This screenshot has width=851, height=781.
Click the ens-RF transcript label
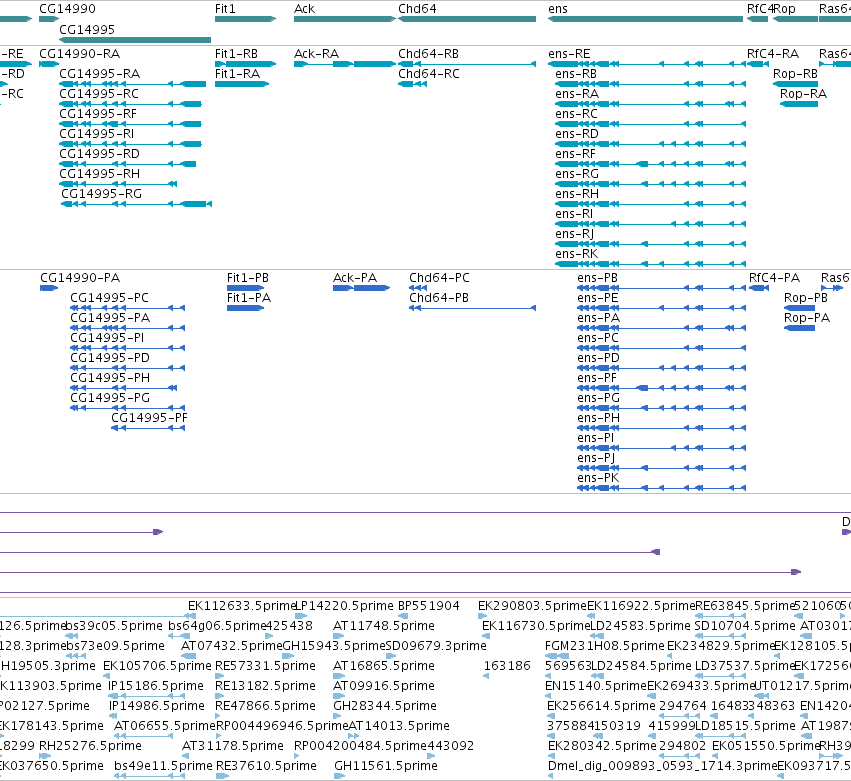click(x=575, y=154)
